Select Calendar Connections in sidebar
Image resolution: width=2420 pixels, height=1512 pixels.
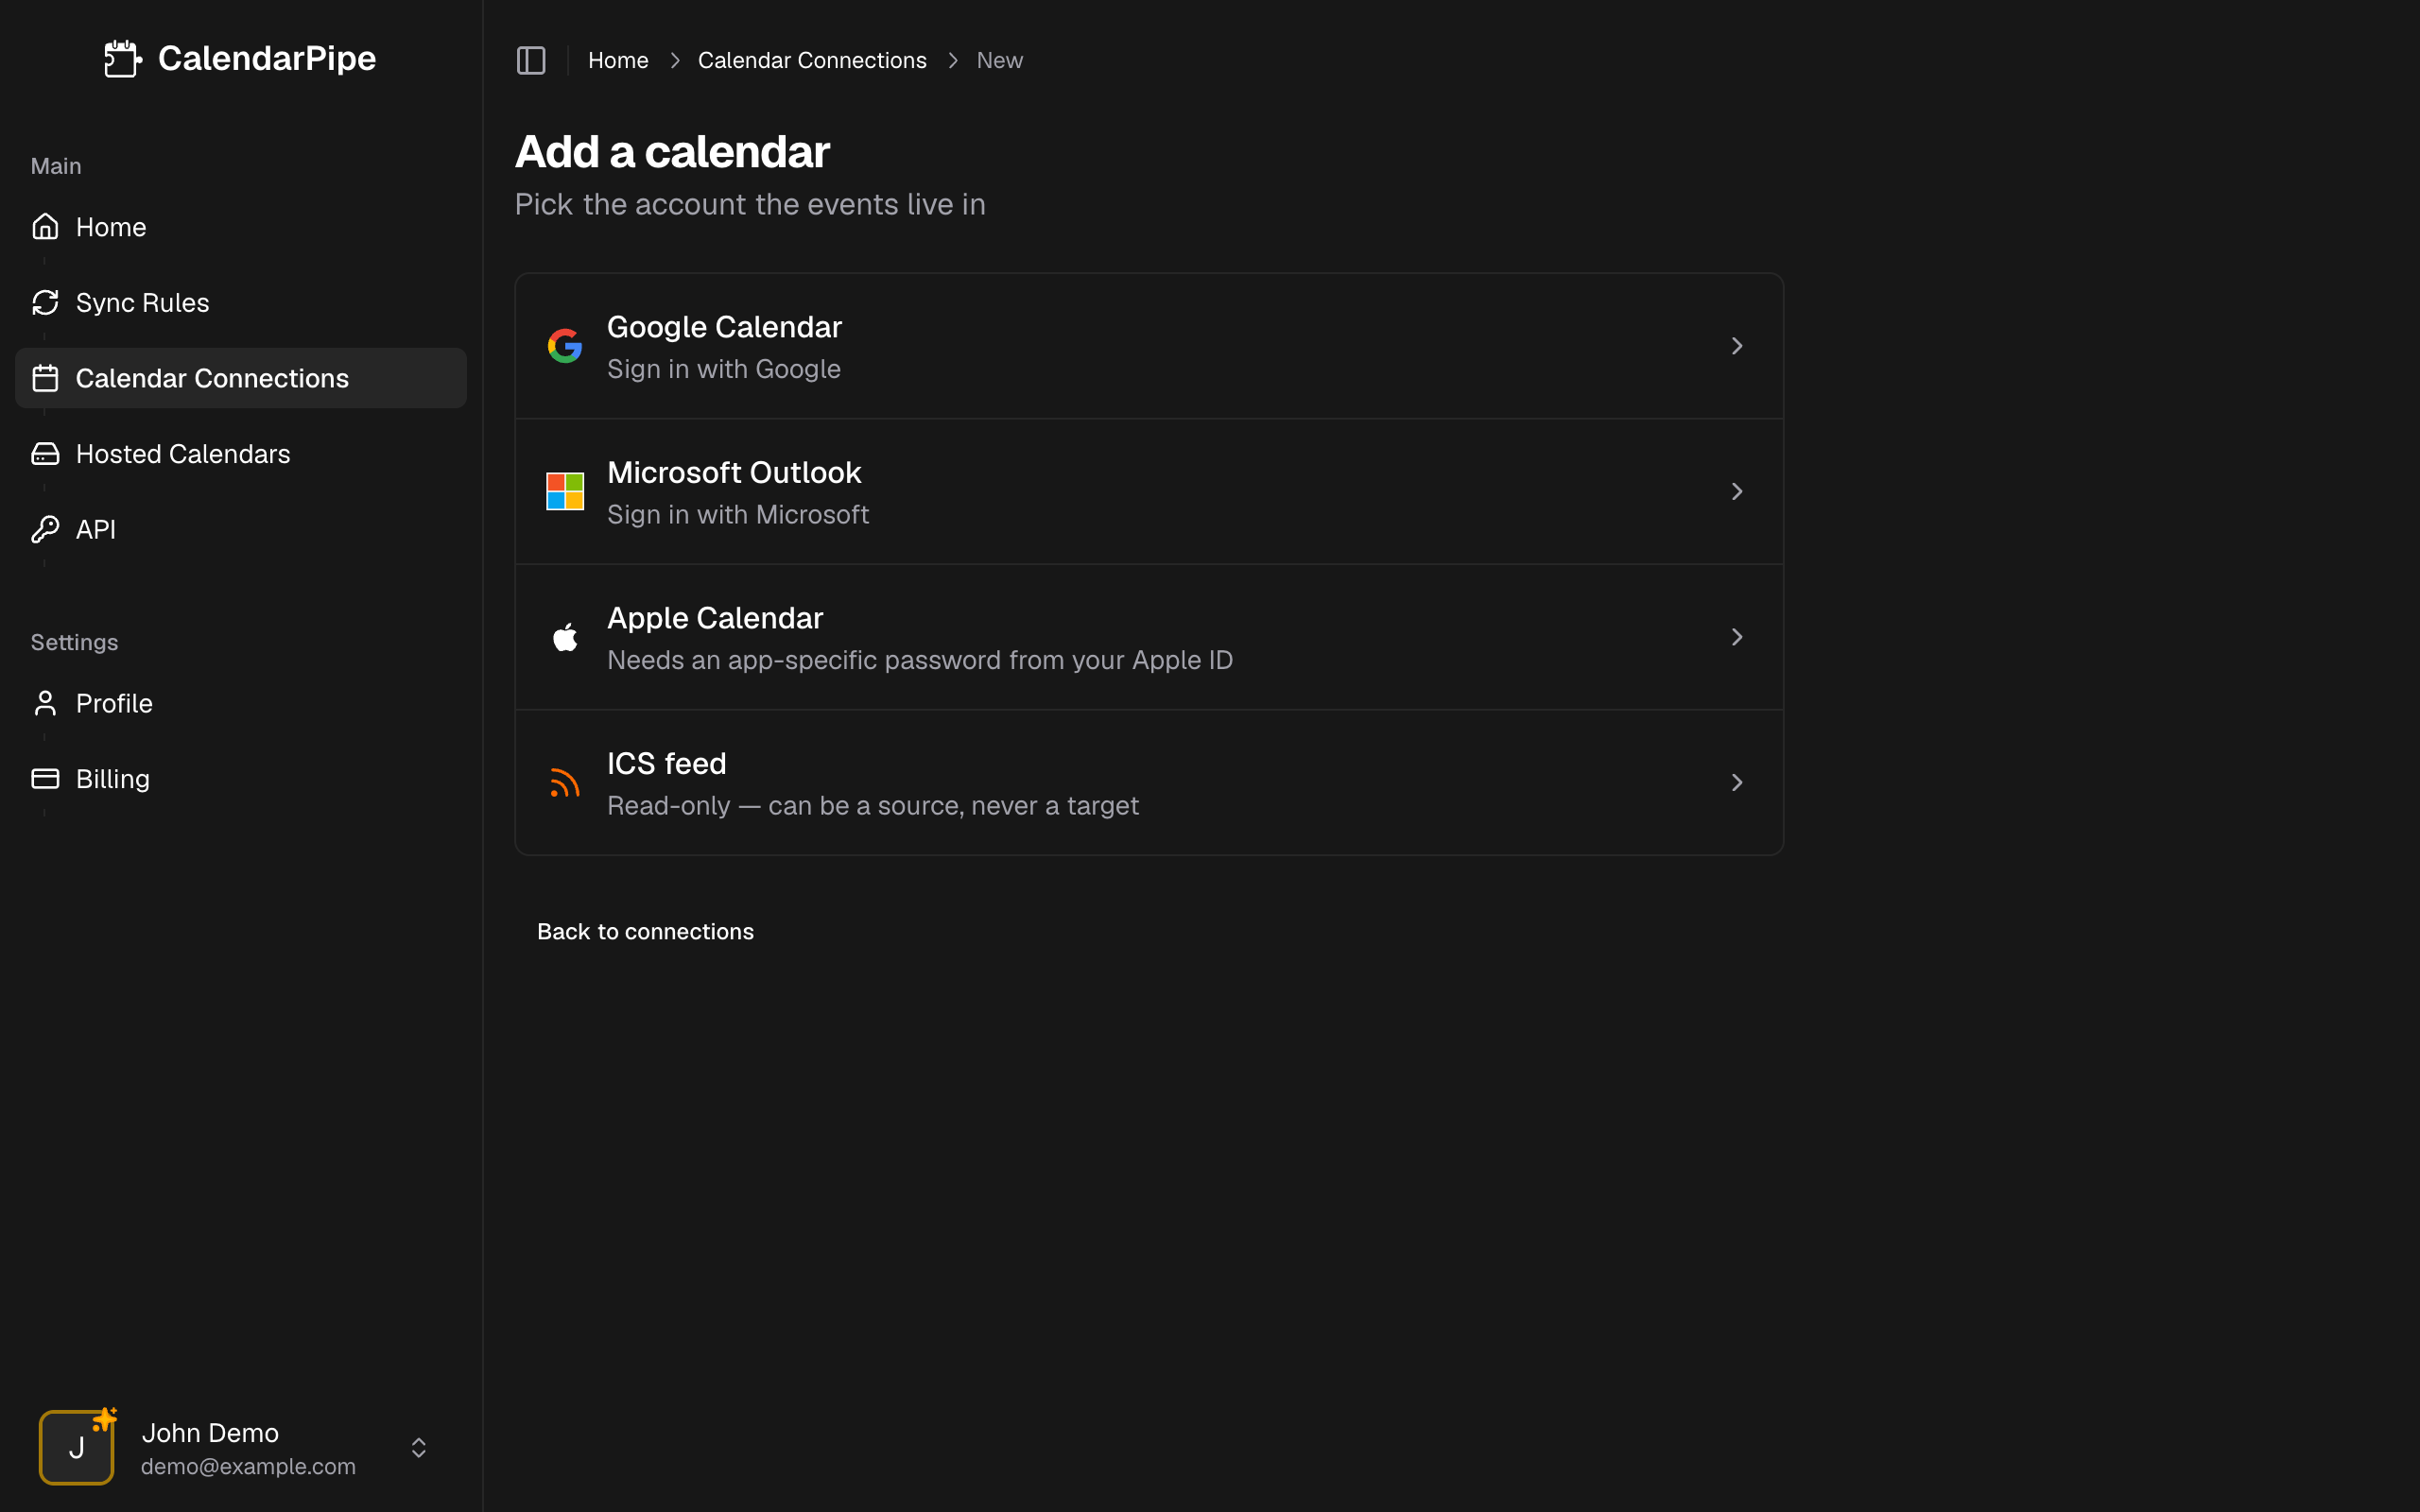241,378
